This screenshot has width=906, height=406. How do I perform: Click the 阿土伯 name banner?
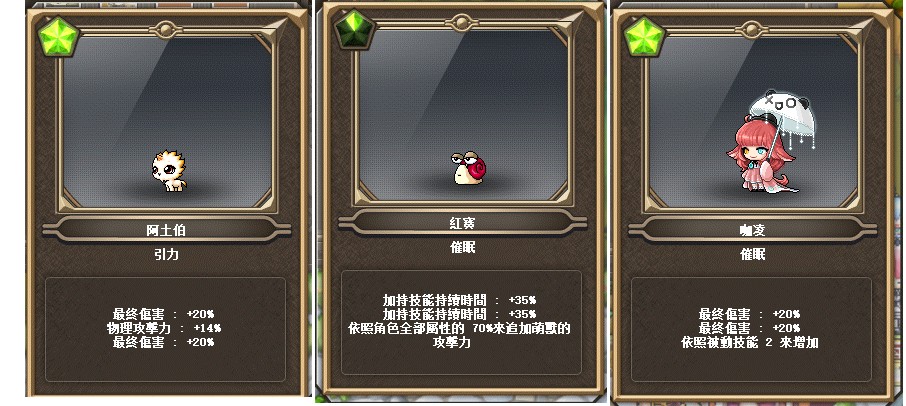[x=166, y=230]
